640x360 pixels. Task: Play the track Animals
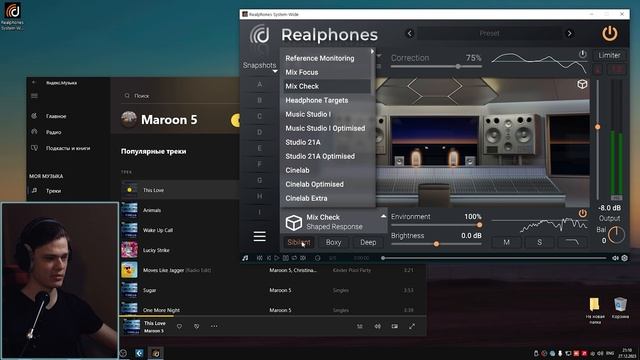pyautogui.click(x=152, y=210)
